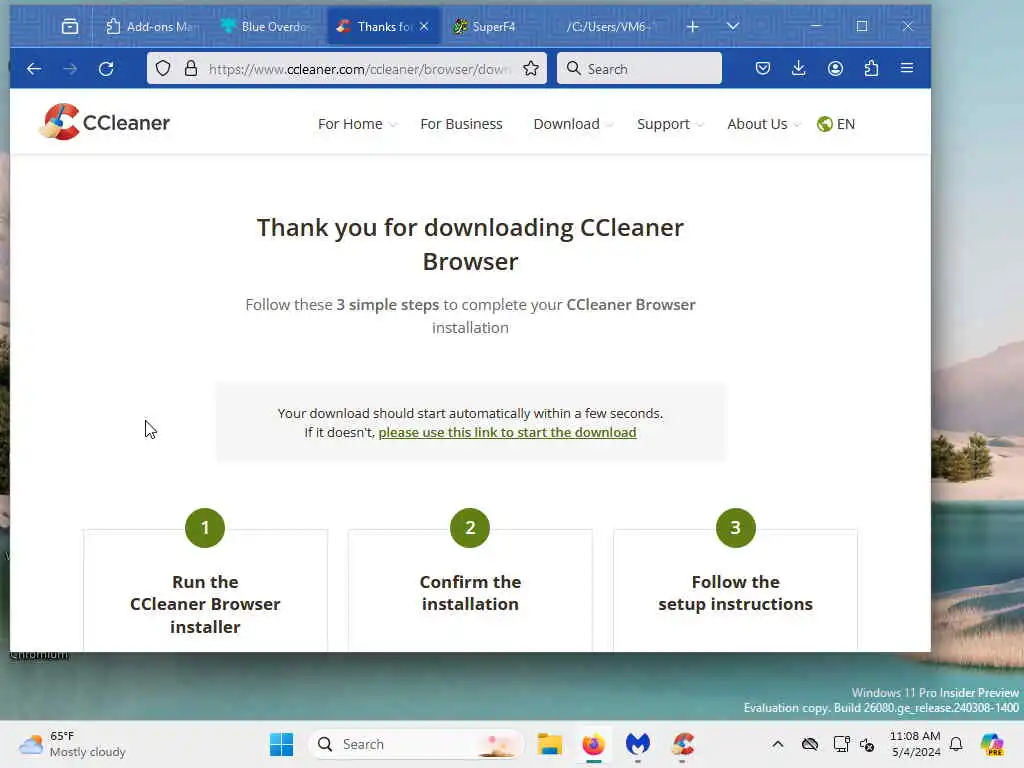Viewport: 1024px width, 768px height.
Task: Switch to the Blue Overdose tab
Action: coord(268,27)
